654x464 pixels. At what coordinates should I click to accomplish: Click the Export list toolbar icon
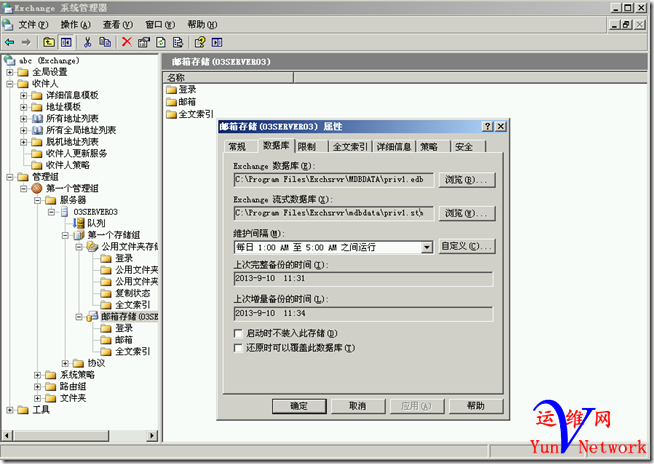coord(178,42)
